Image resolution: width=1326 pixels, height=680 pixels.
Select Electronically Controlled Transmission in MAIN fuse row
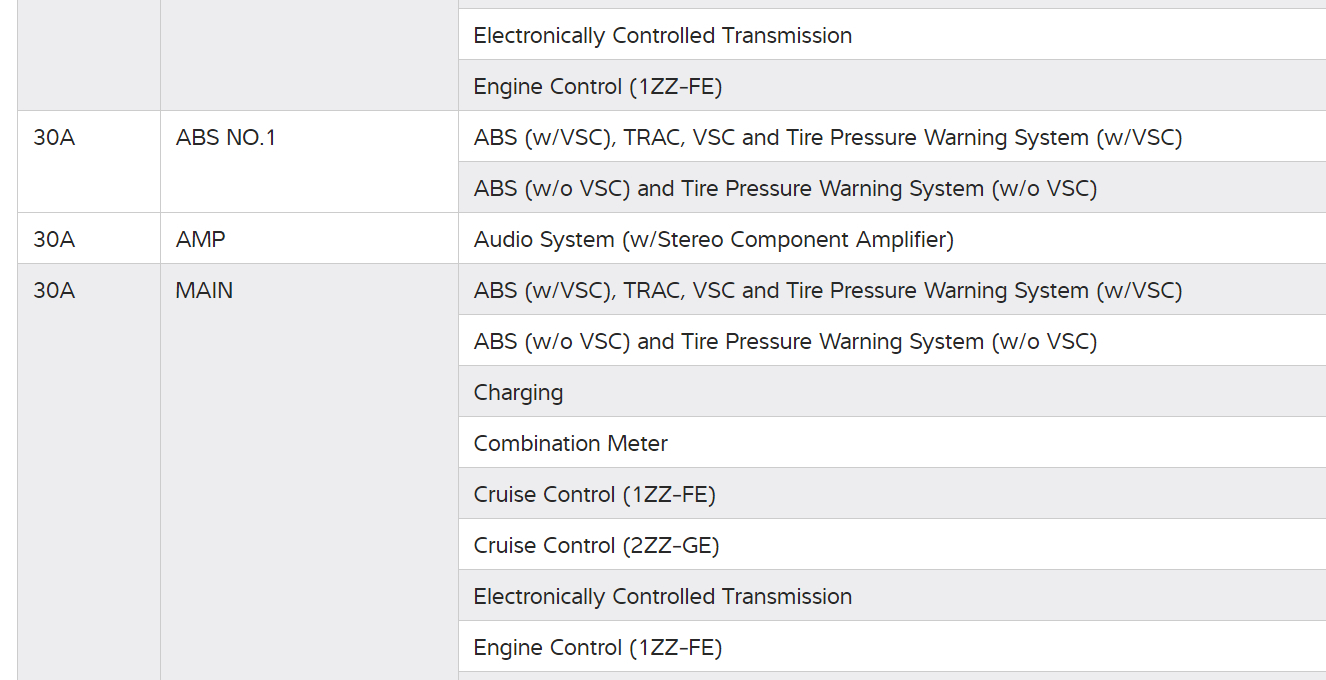(x=662, y=597)
